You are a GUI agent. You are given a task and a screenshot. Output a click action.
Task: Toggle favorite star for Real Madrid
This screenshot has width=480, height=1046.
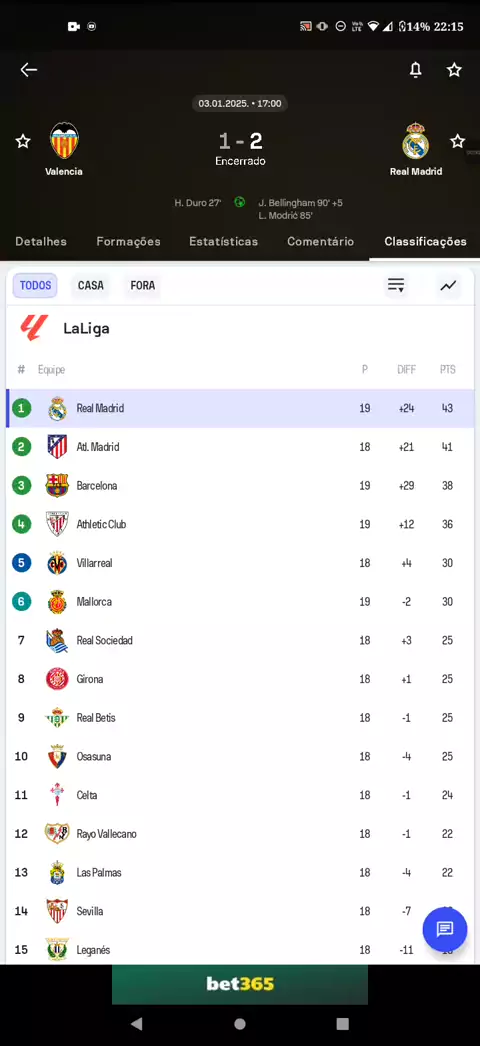(457, 141)
